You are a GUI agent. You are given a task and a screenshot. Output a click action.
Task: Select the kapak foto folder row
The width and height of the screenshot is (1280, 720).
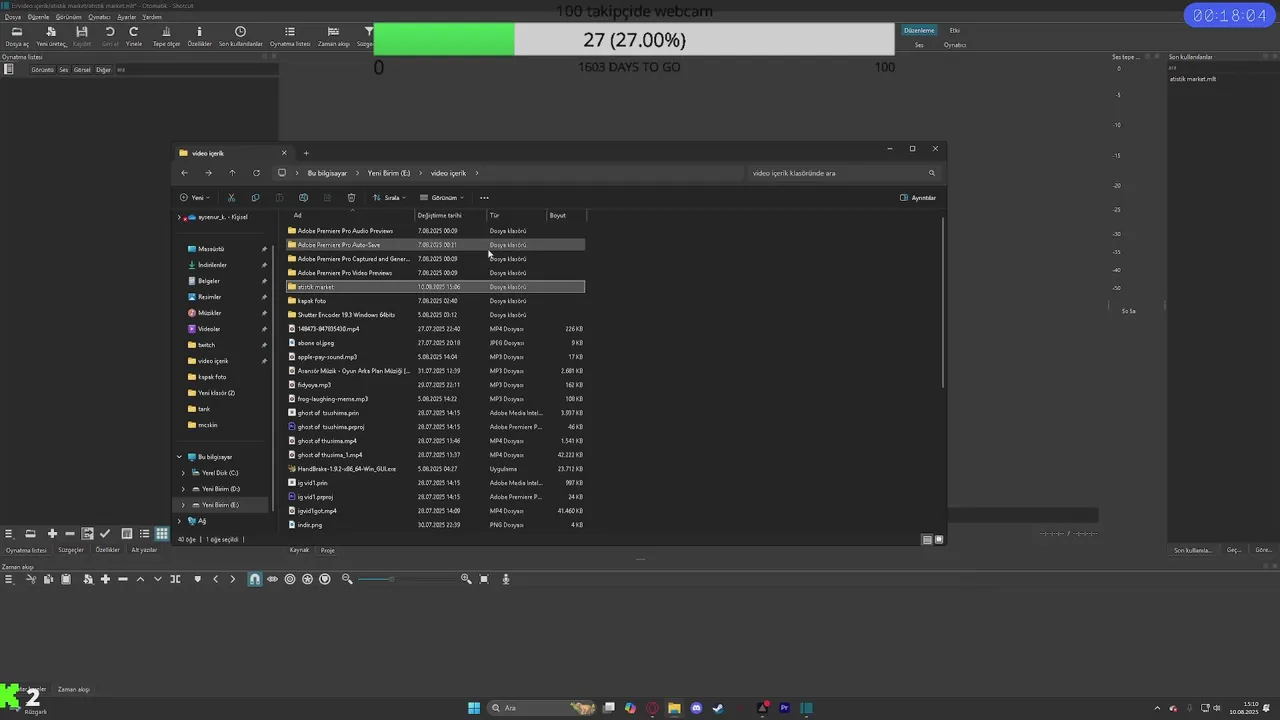[x=435, y=301]
